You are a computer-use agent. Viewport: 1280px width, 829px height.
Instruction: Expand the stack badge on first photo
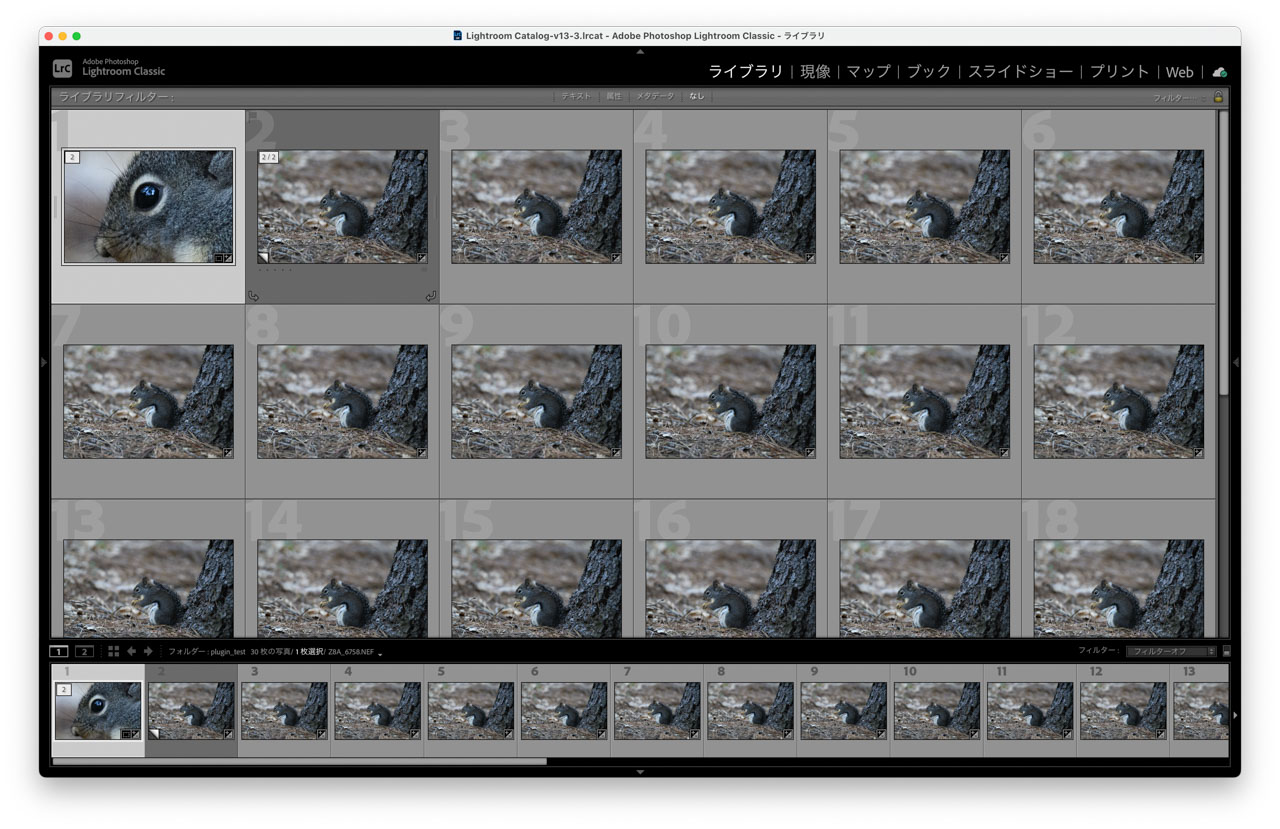[72, 157]
